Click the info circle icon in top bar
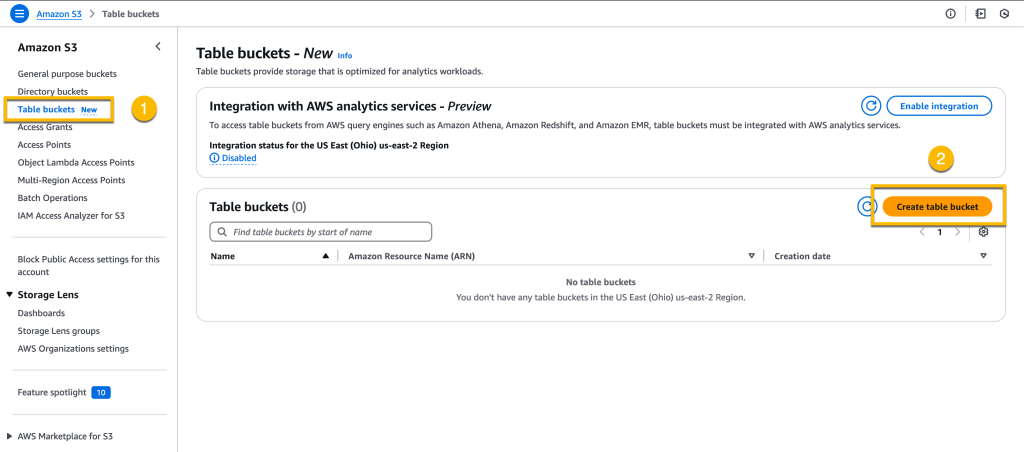Viewport: 1024px width, 452px height. [951, 14]
